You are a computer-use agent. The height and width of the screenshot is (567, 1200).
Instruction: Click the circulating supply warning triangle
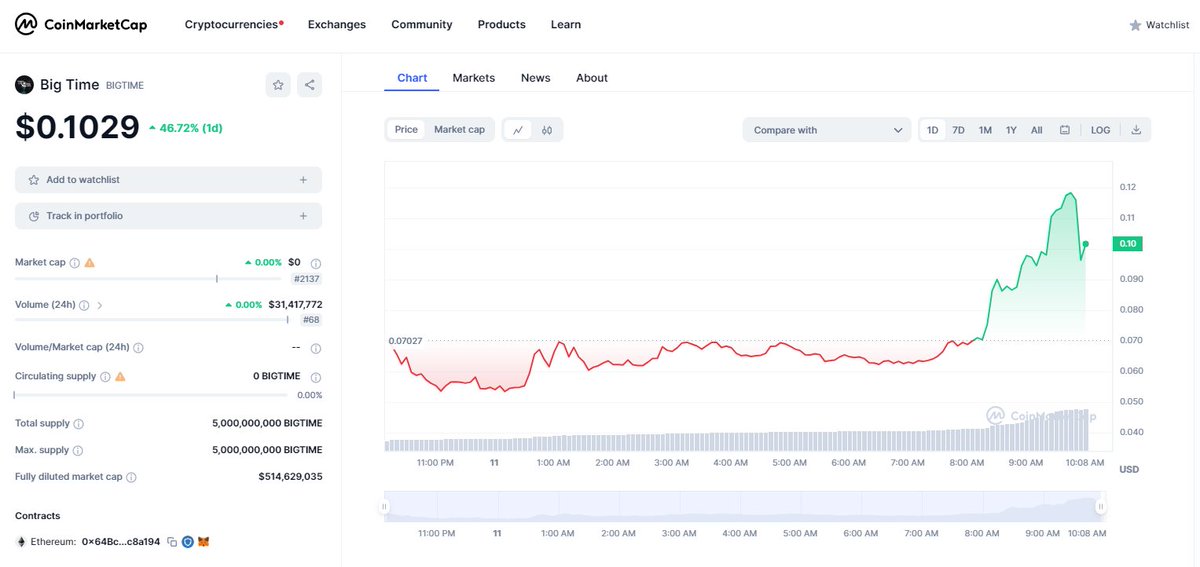pyautogui.click(x=120, y=377)
